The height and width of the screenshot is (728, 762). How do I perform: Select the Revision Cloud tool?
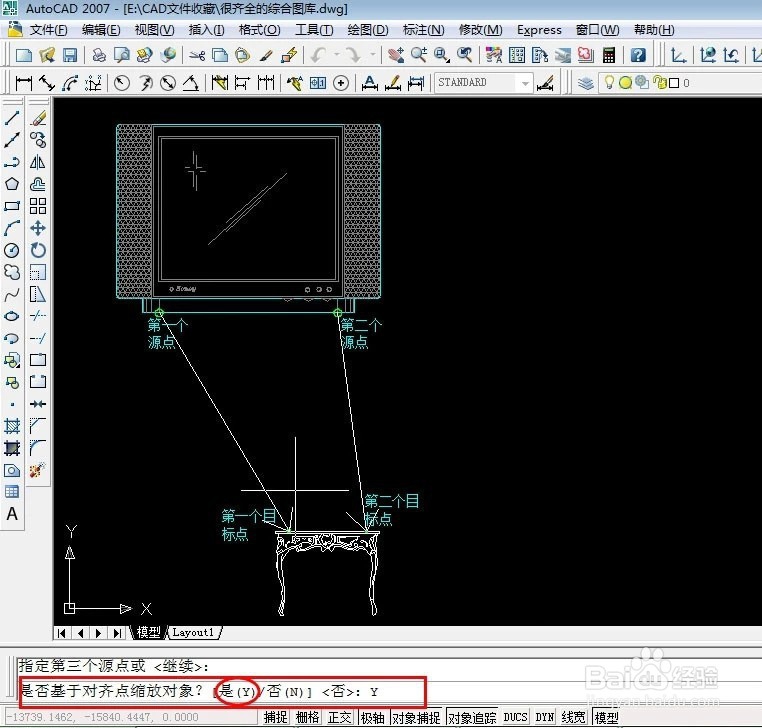click(x=12, y=272)
